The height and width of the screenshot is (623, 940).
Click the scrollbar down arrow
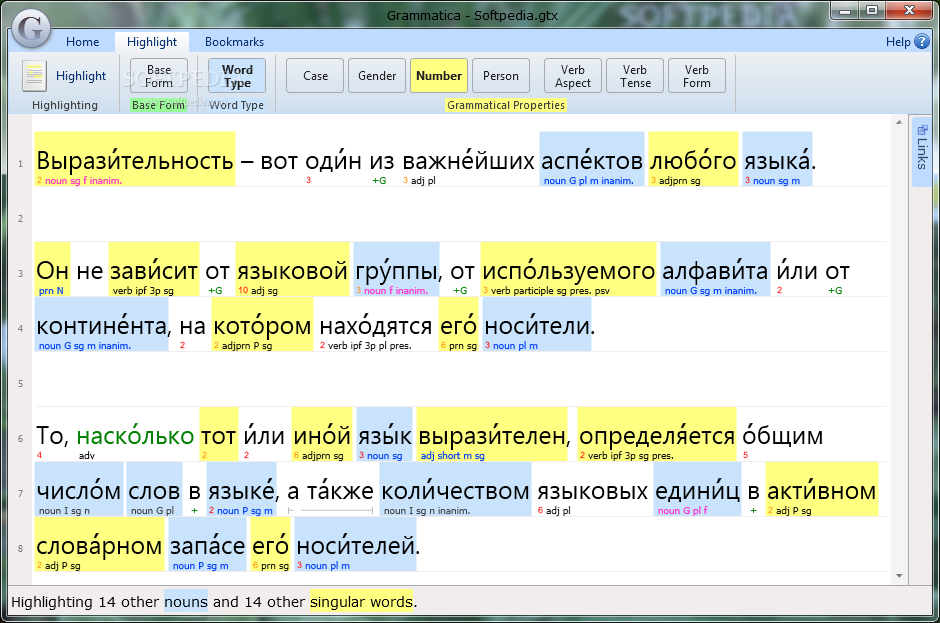(x=899, y=576)
